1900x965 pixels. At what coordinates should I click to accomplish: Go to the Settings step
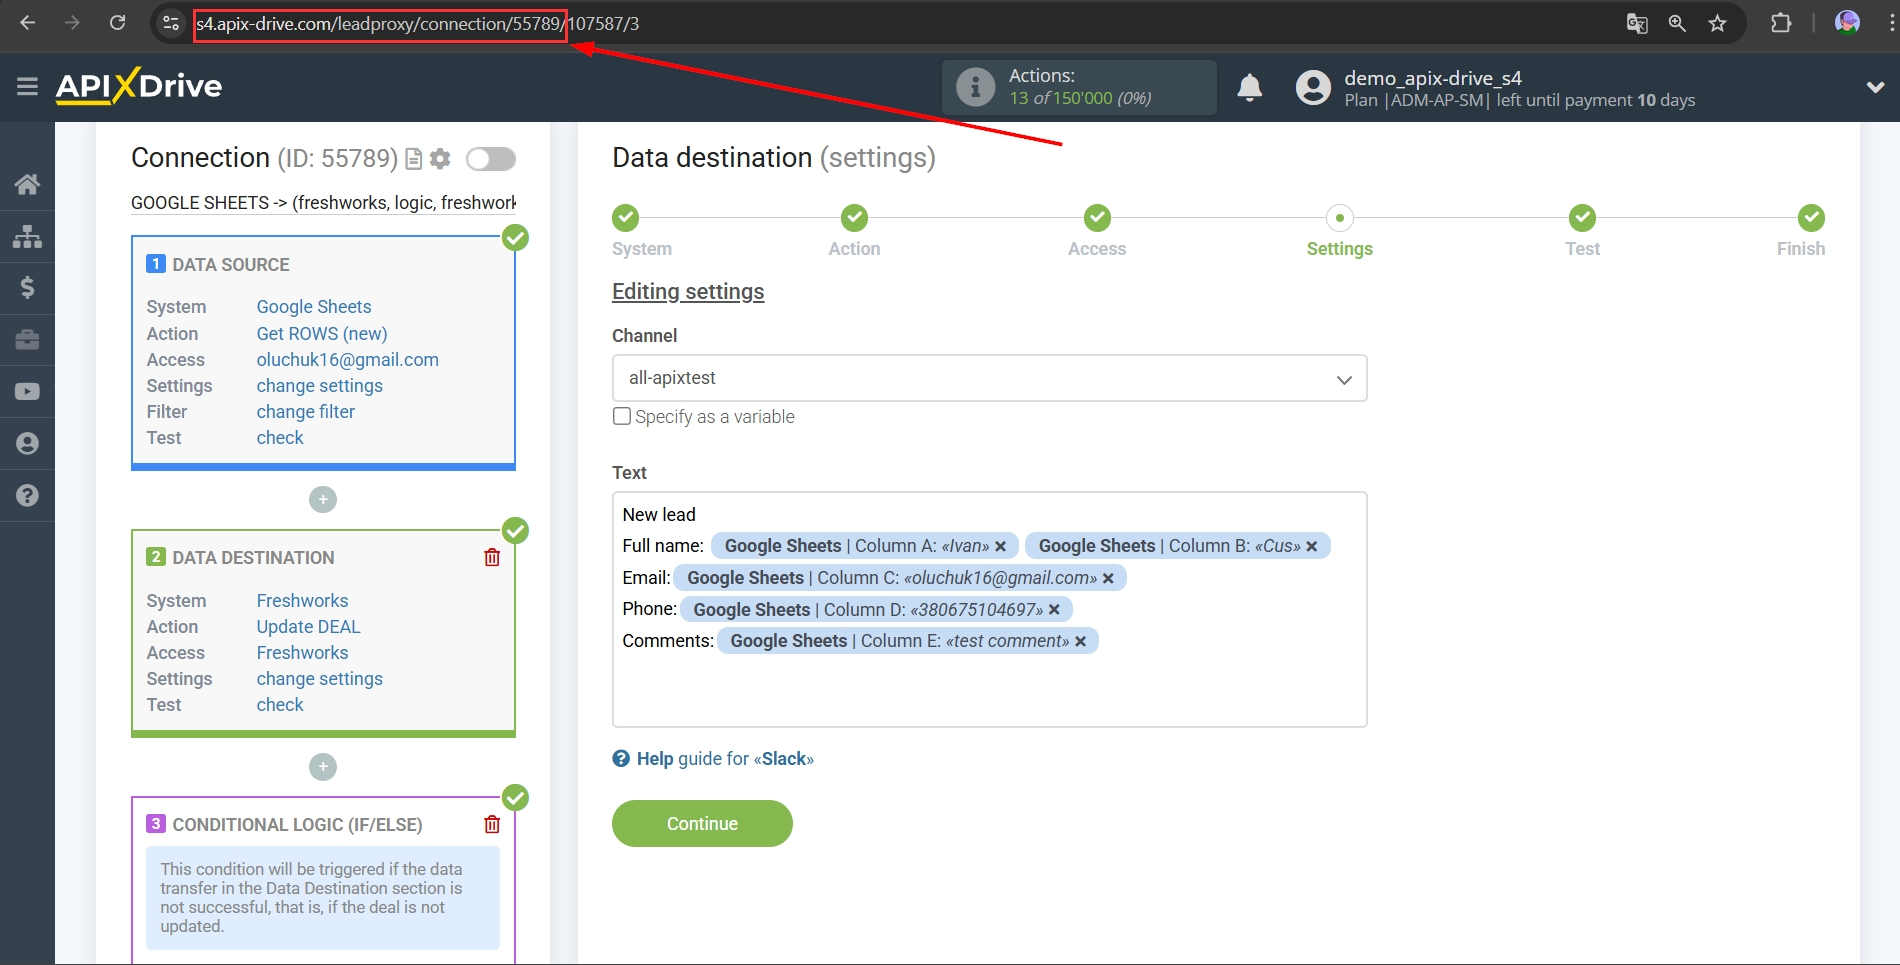tap(1339, 218)
